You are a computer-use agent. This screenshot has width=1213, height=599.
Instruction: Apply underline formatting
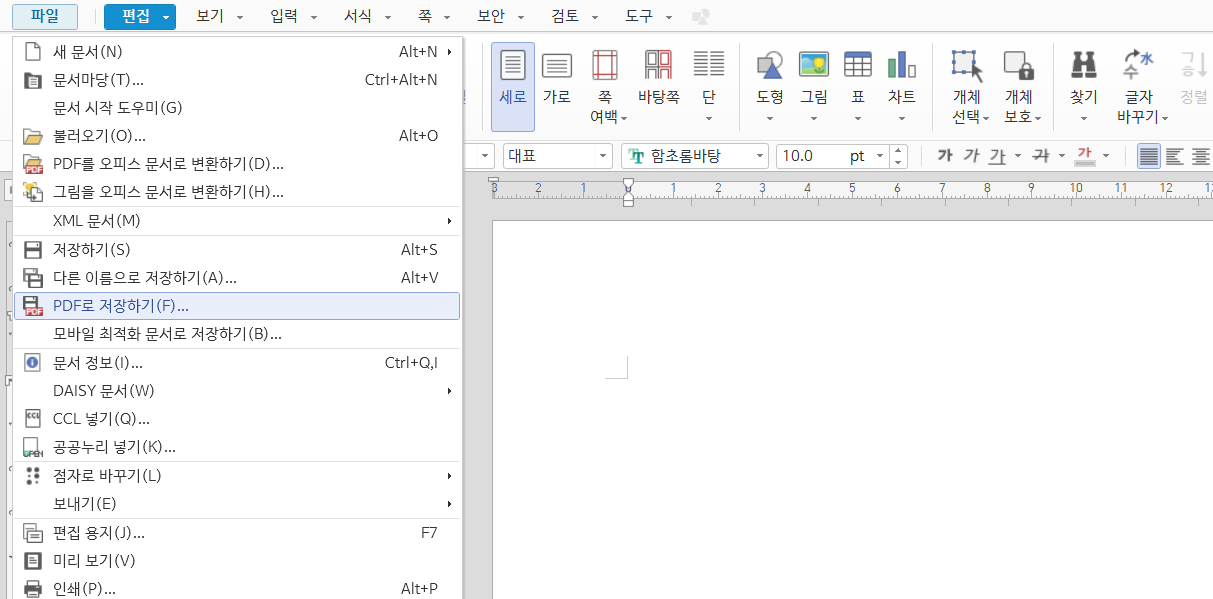click(x=997, y=156)
